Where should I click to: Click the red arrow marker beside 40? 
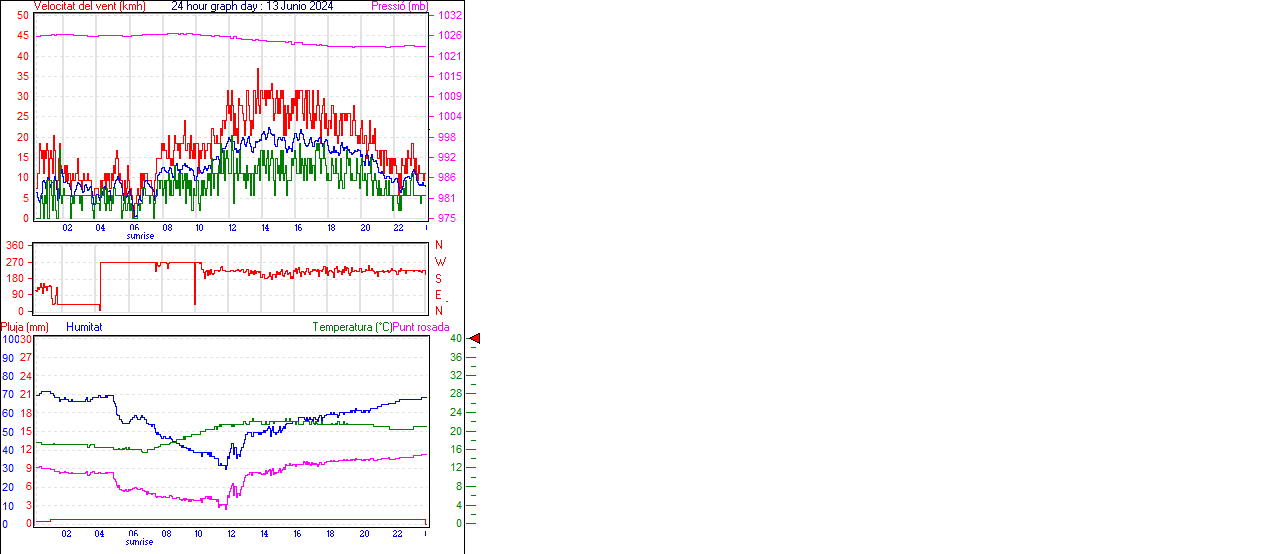point(475,339)
